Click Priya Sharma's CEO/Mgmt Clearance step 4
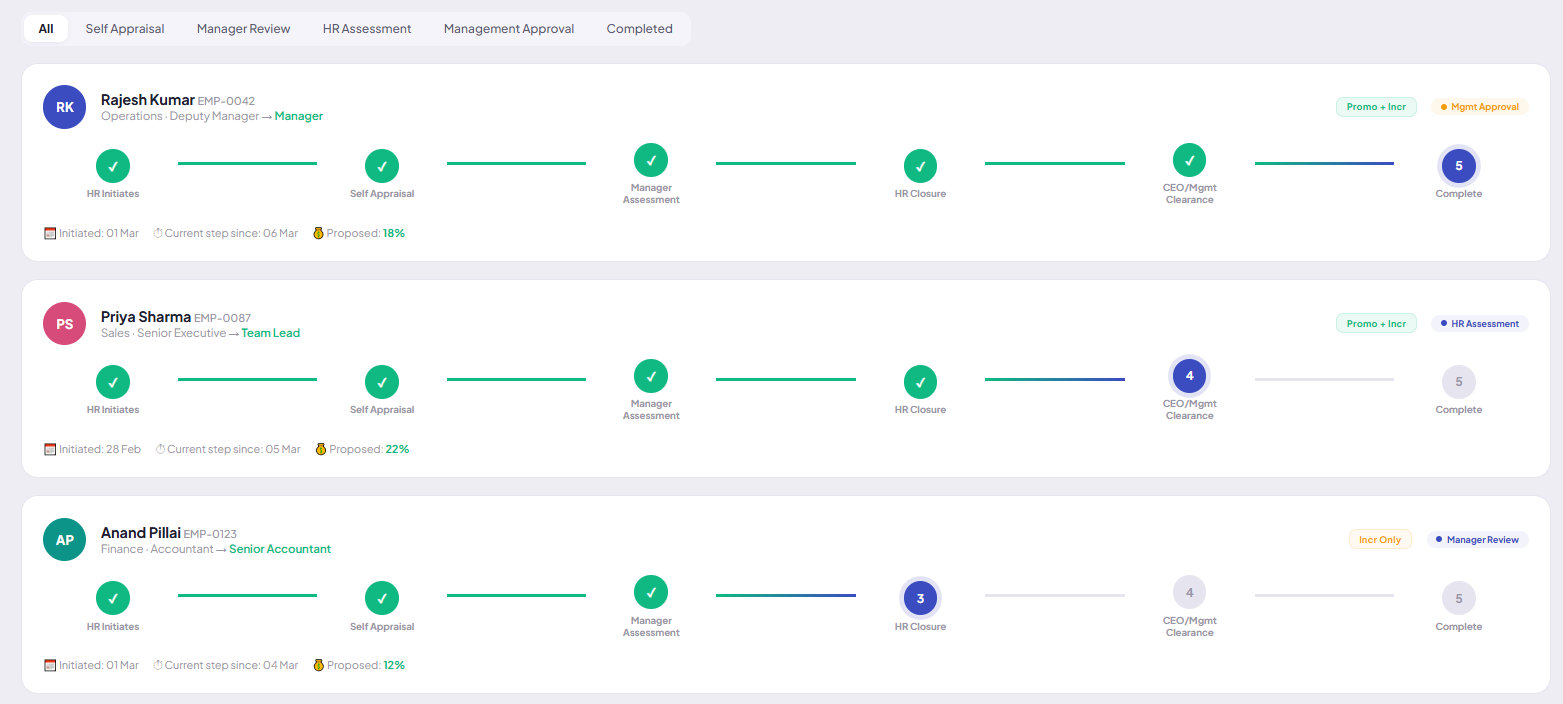This screenshot has width=1563, height=704. [1189, 376]
